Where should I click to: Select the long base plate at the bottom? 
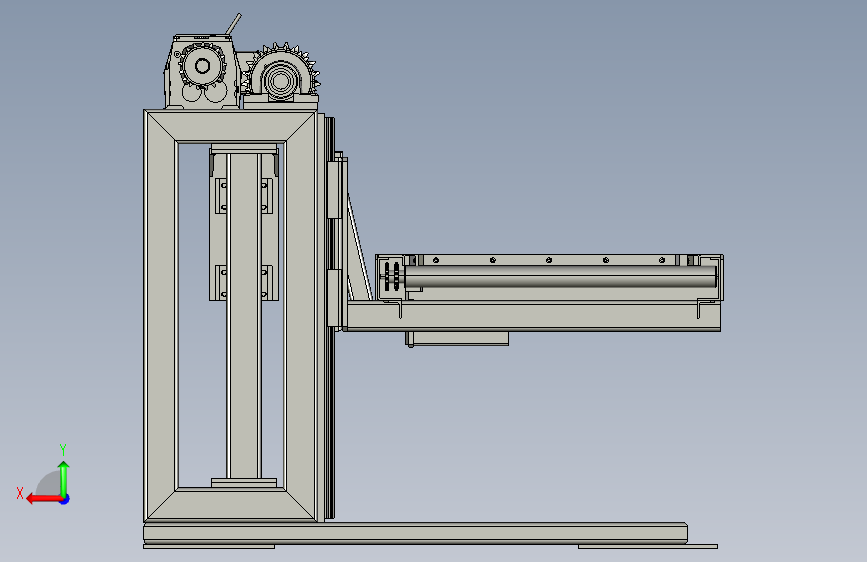click(x=415, y=533)
